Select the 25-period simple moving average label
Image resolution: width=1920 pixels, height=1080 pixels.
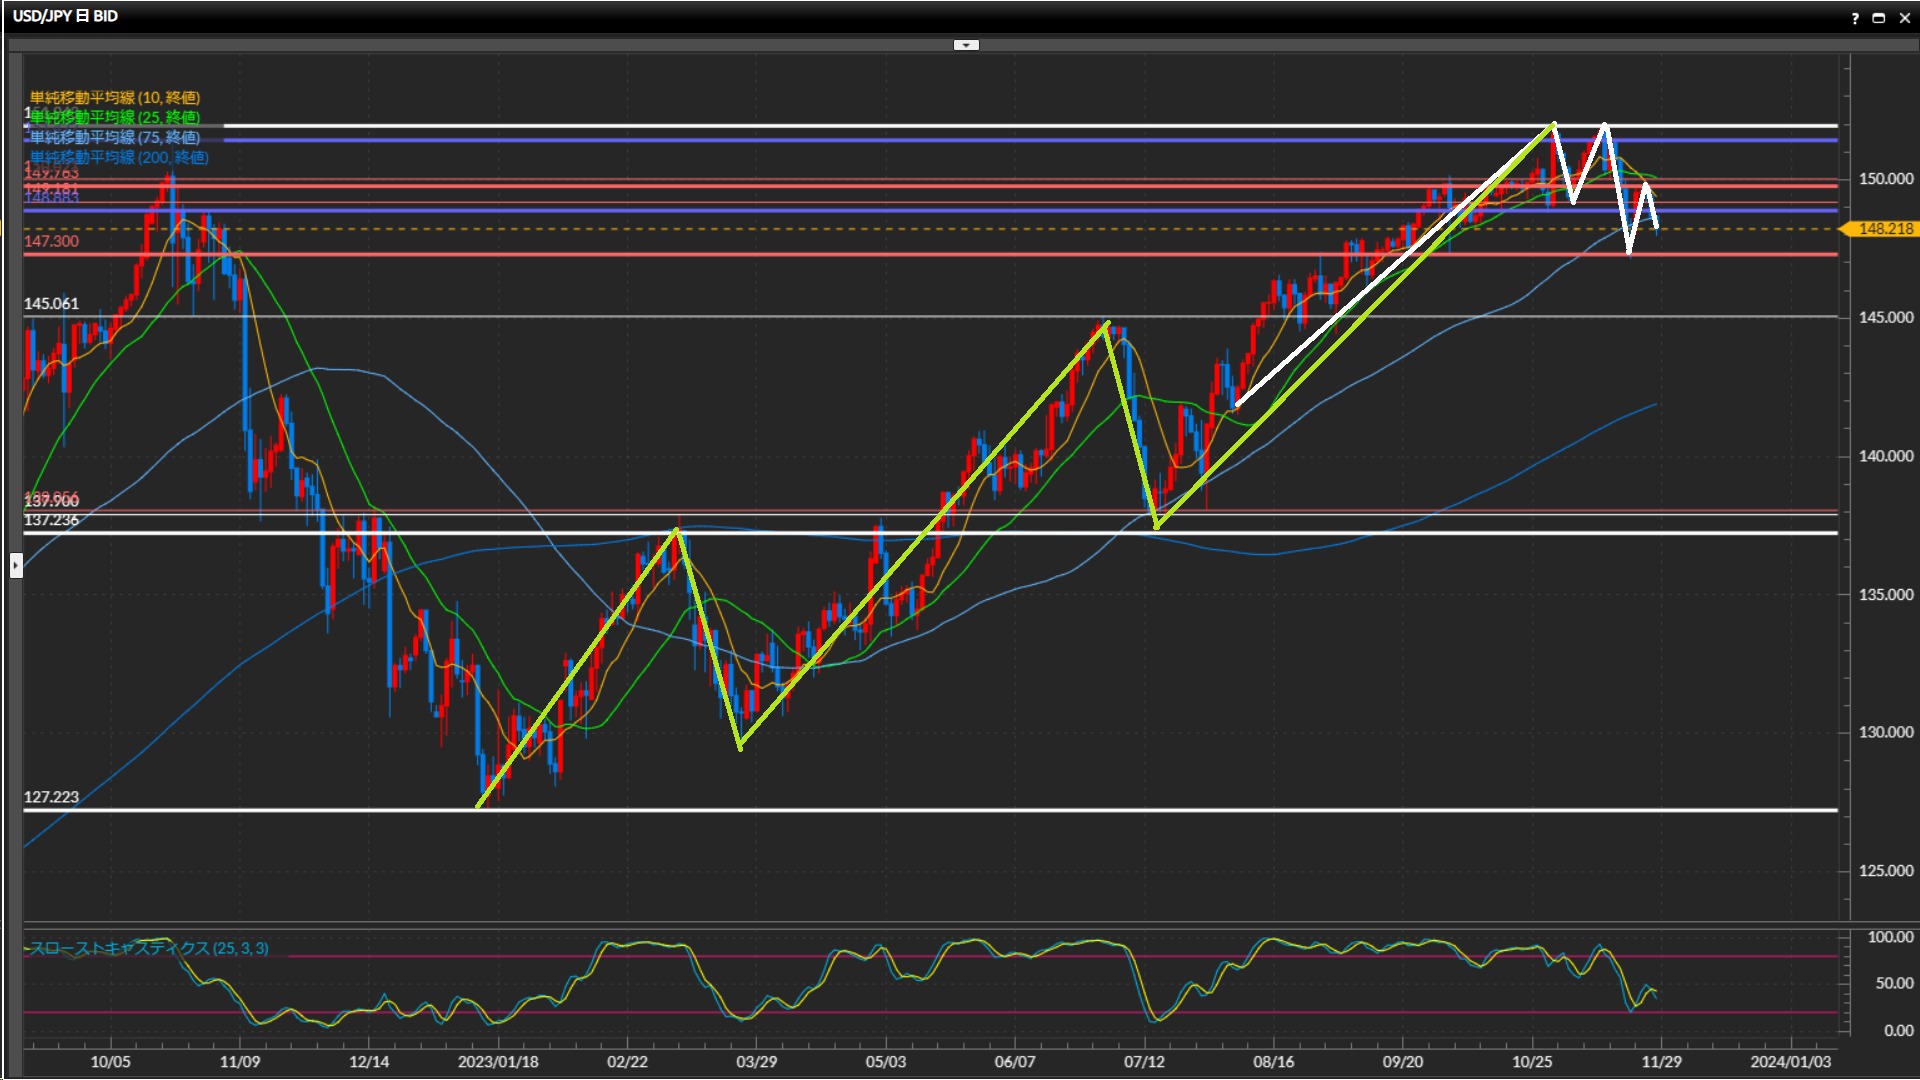coord(114,117)
